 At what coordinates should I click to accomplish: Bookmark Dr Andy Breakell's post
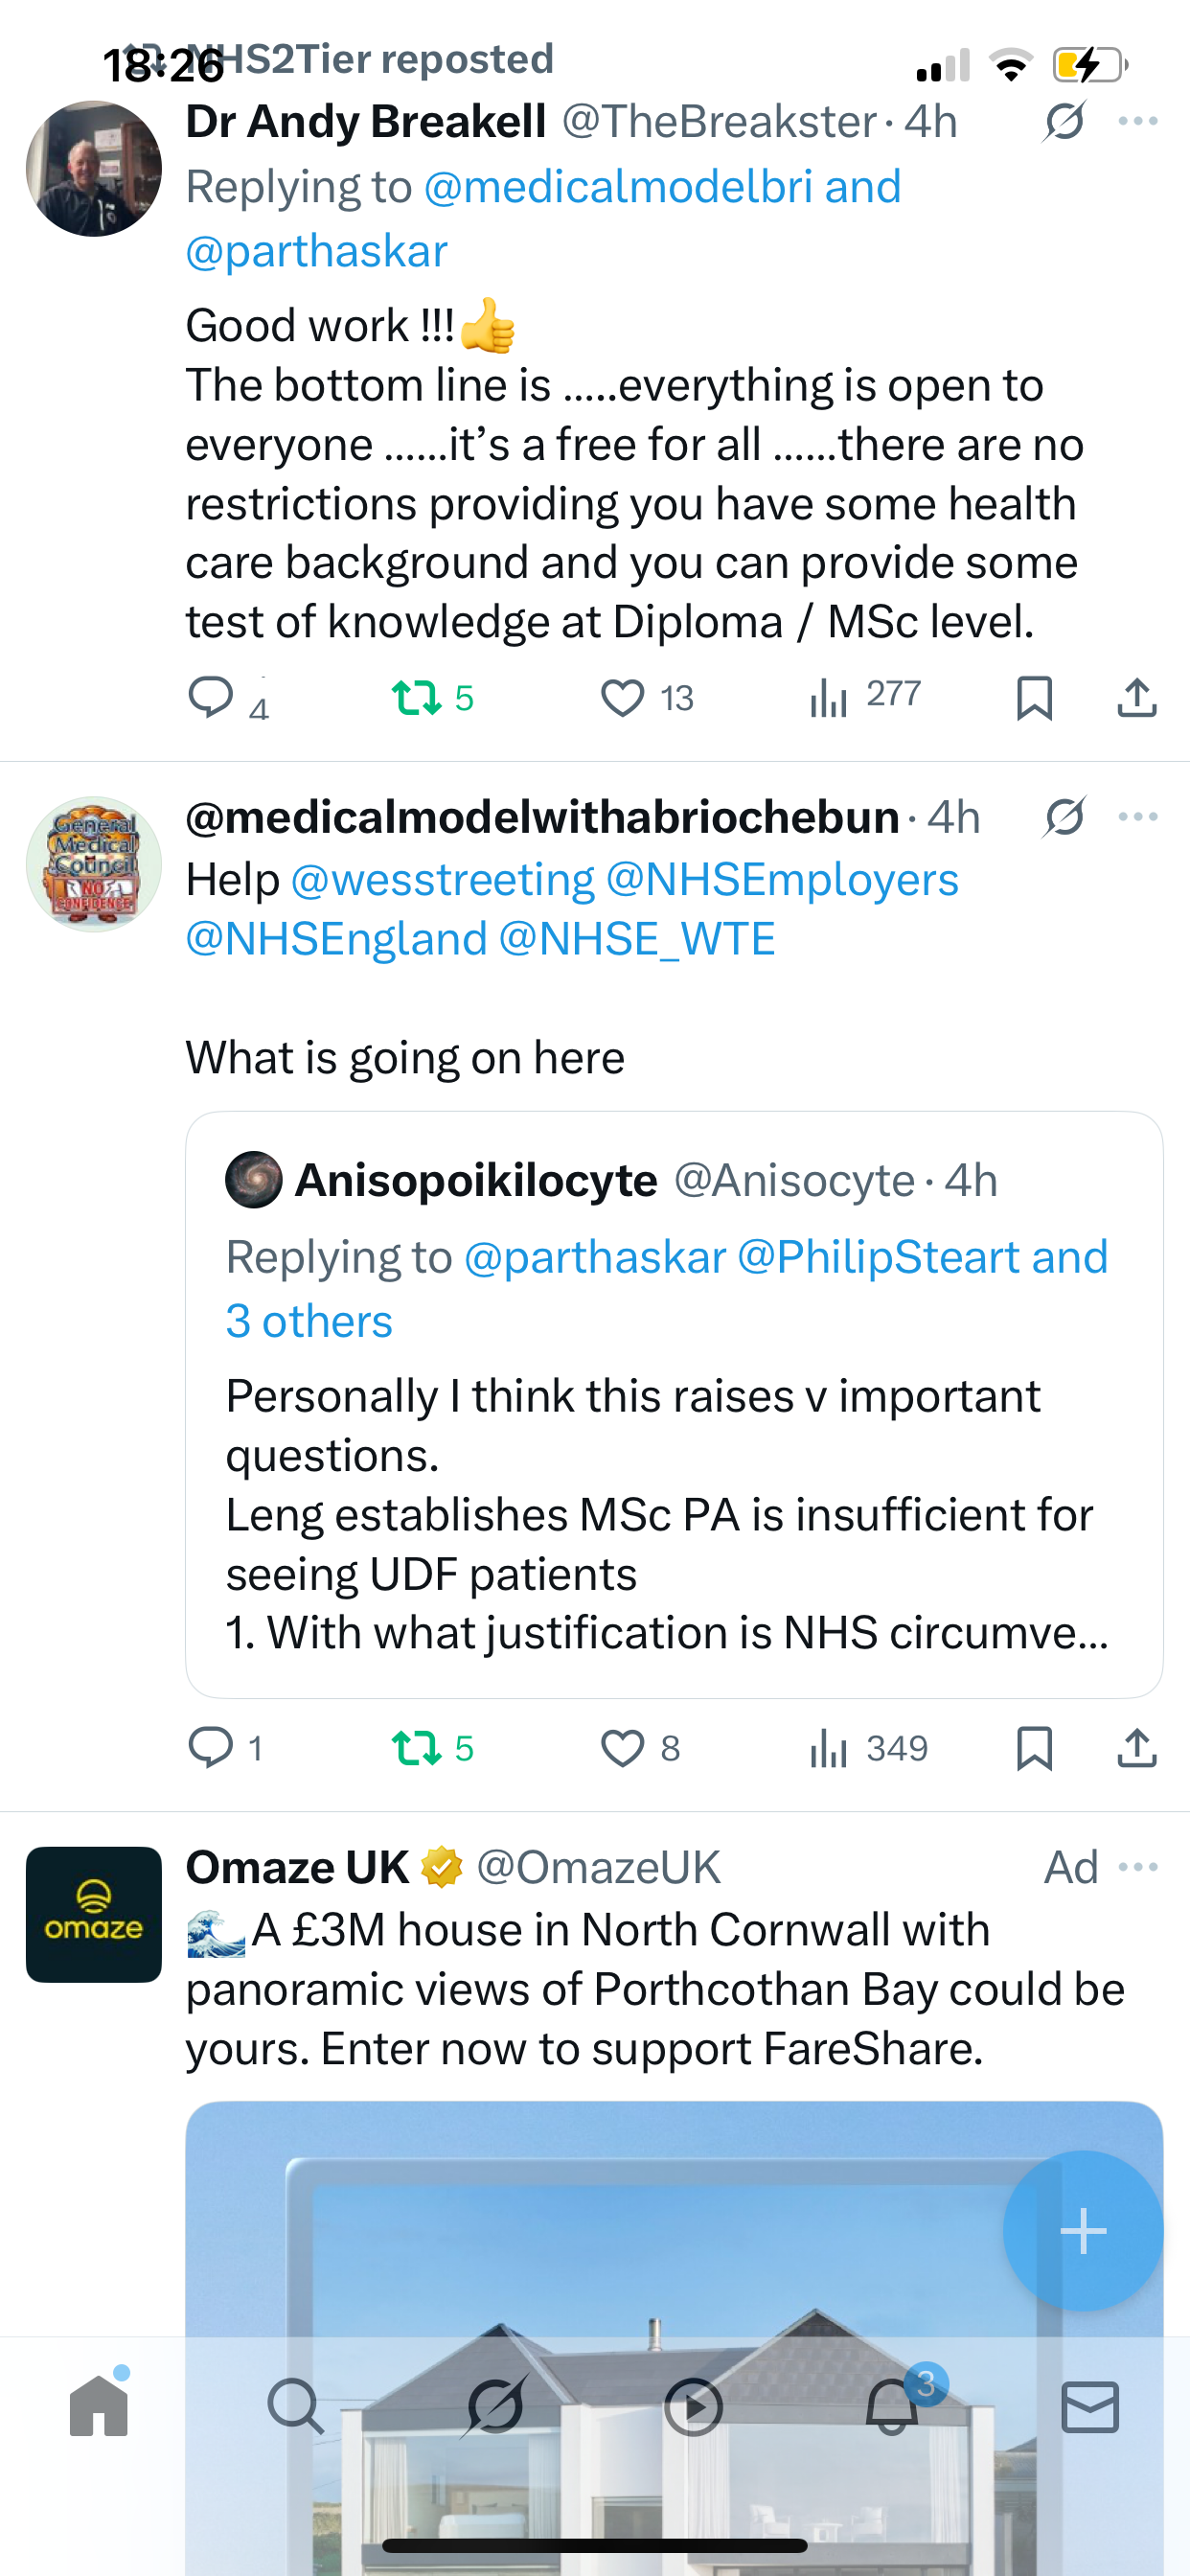(1034, 697)
